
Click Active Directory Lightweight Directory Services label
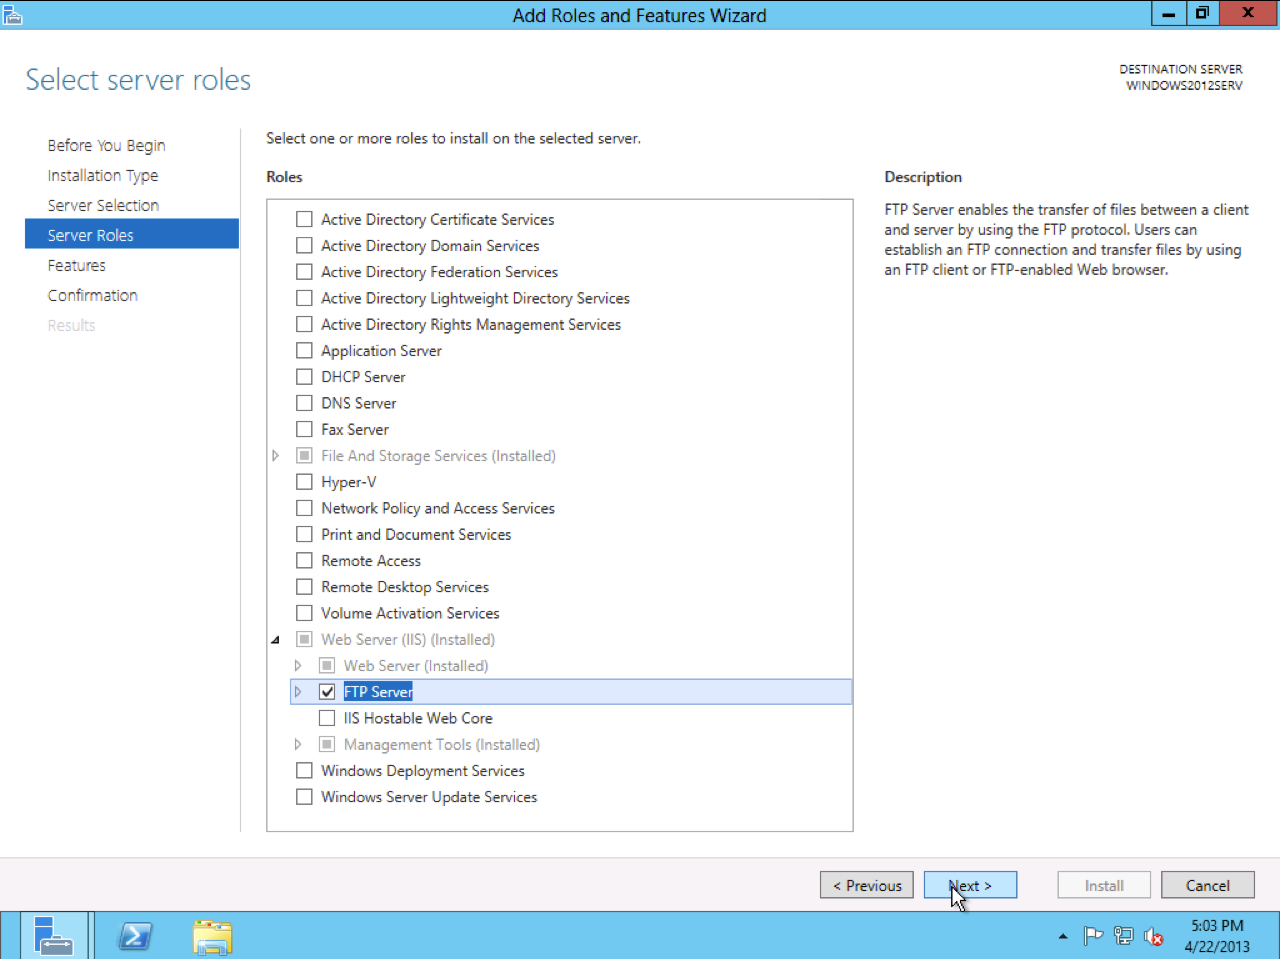[475, 298]
